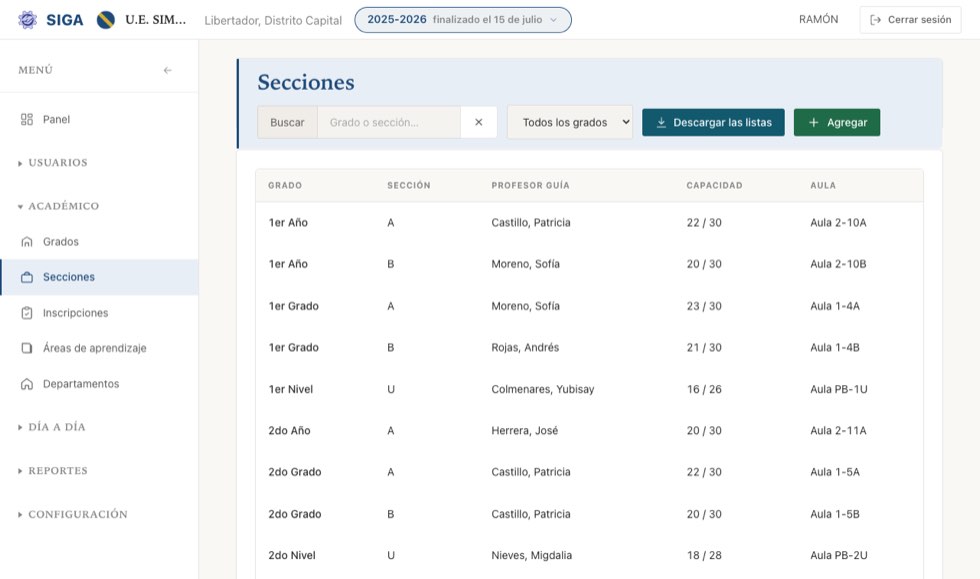
Task: Go to Grados in the sidebar
Action: coord(99,242)
